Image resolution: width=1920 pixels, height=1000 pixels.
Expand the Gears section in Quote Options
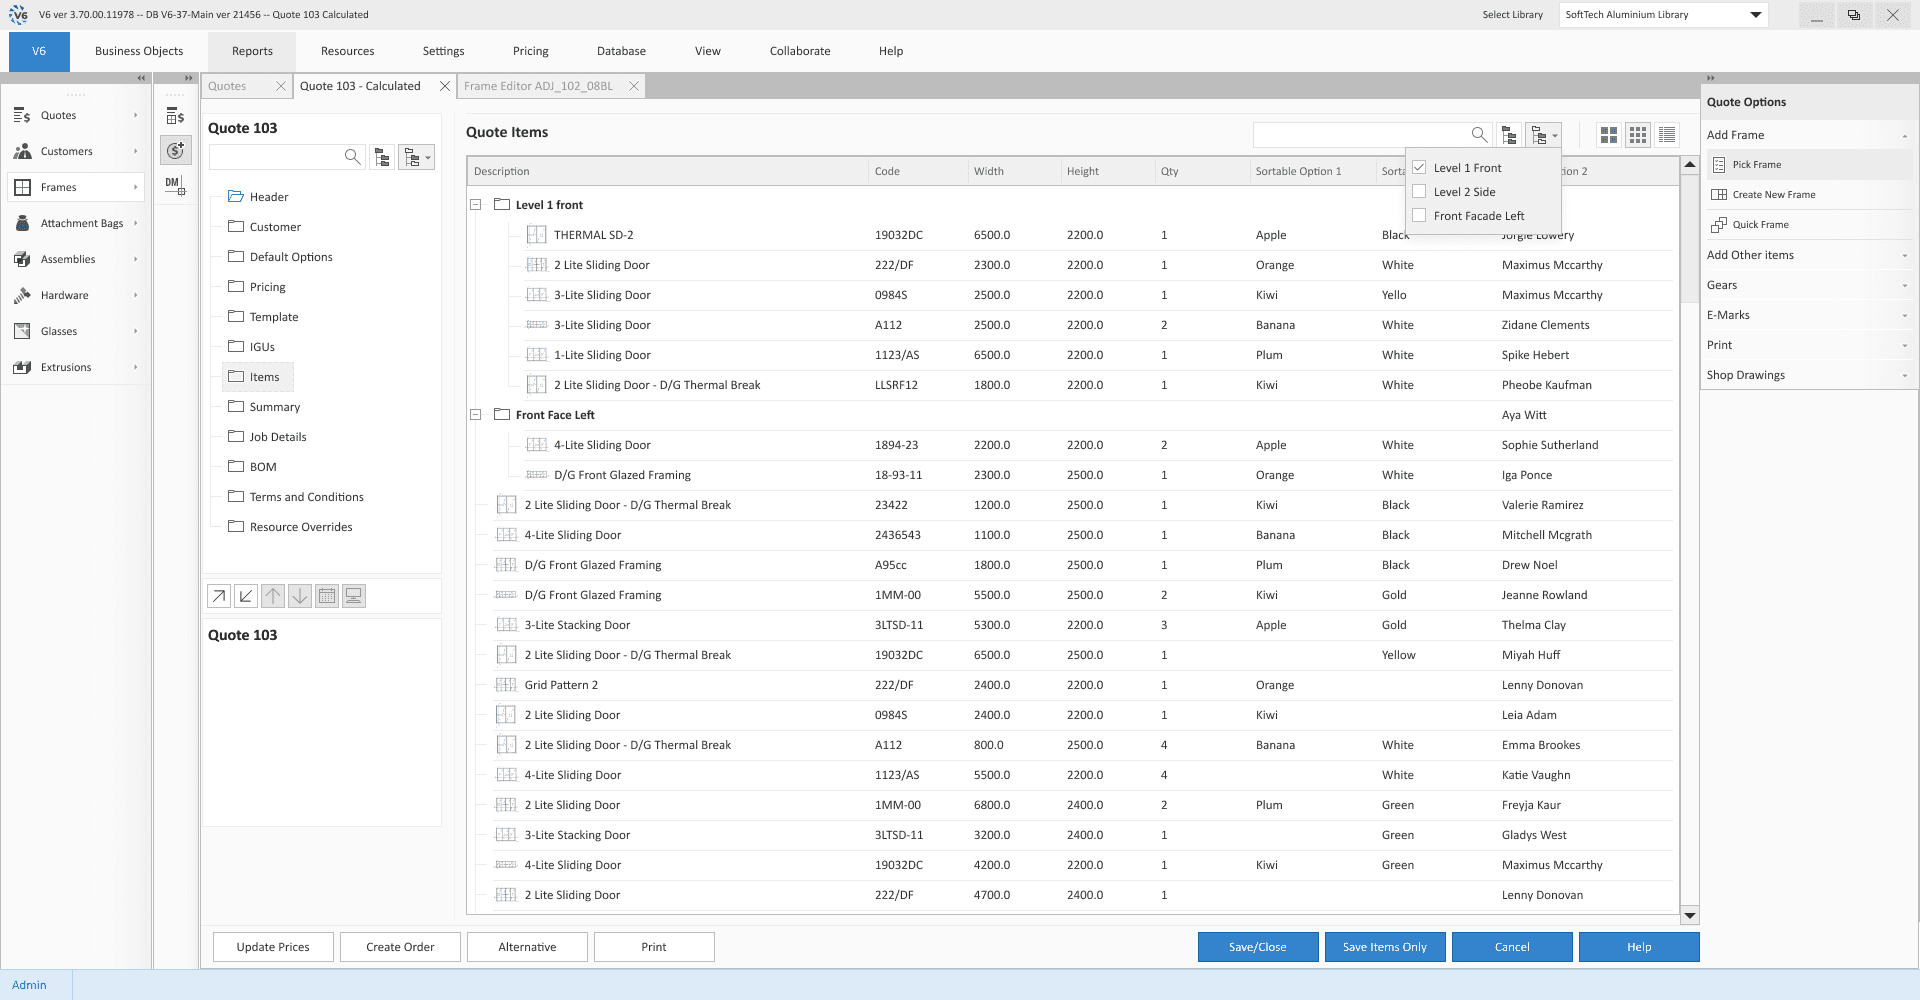click(1806, 285)
